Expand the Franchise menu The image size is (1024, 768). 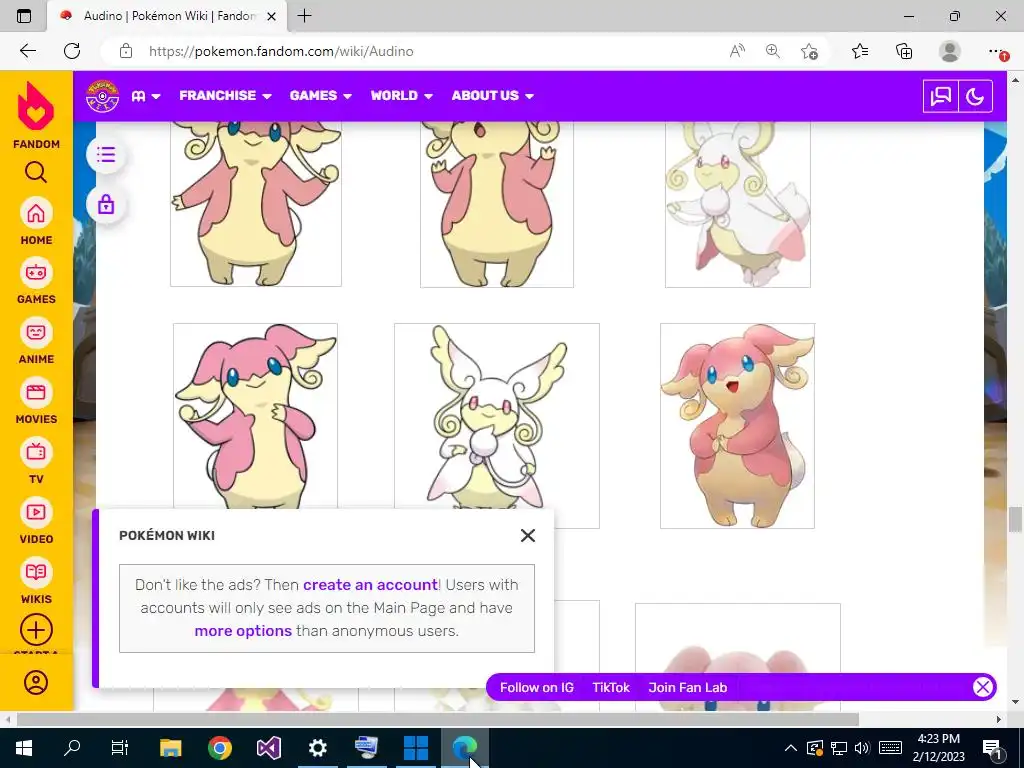coord(225,95)
